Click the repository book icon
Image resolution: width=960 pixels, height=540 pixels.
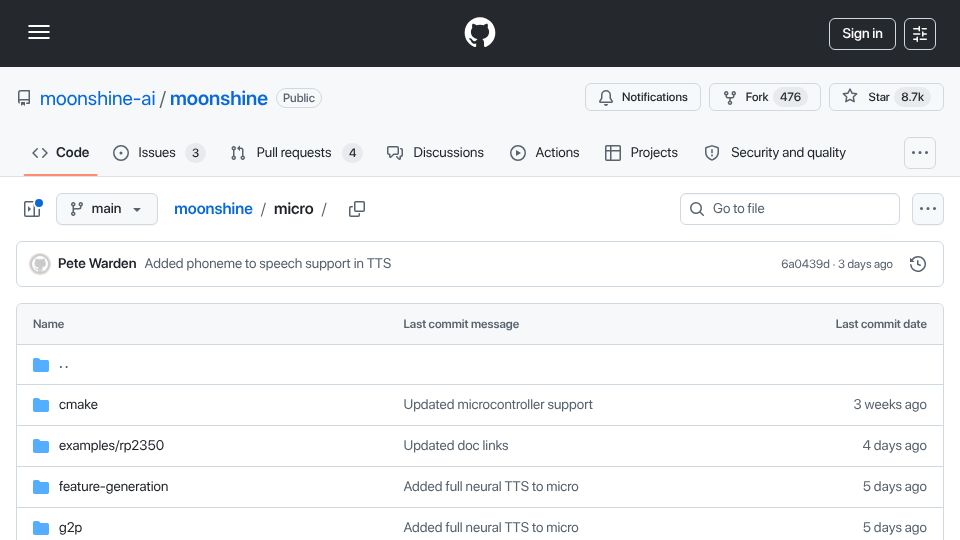click(x=24, y=98)
